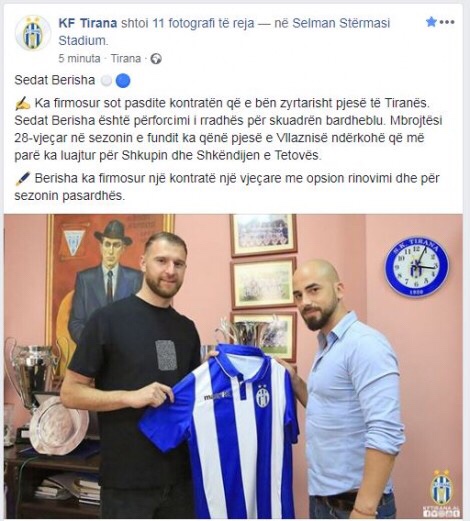Open the signing photo with the two men
Screen dimensions: 470x521
pyautogui.click(x=233, y=366)
